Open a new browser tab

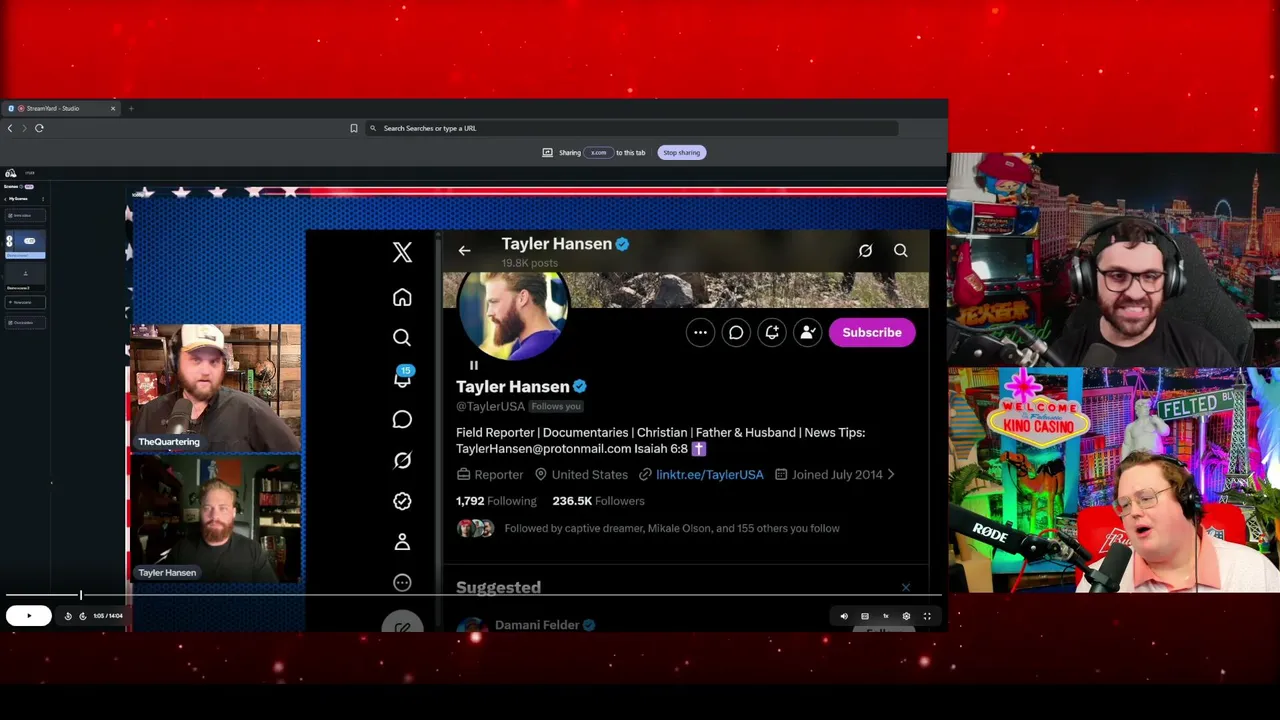coord(131,108)
